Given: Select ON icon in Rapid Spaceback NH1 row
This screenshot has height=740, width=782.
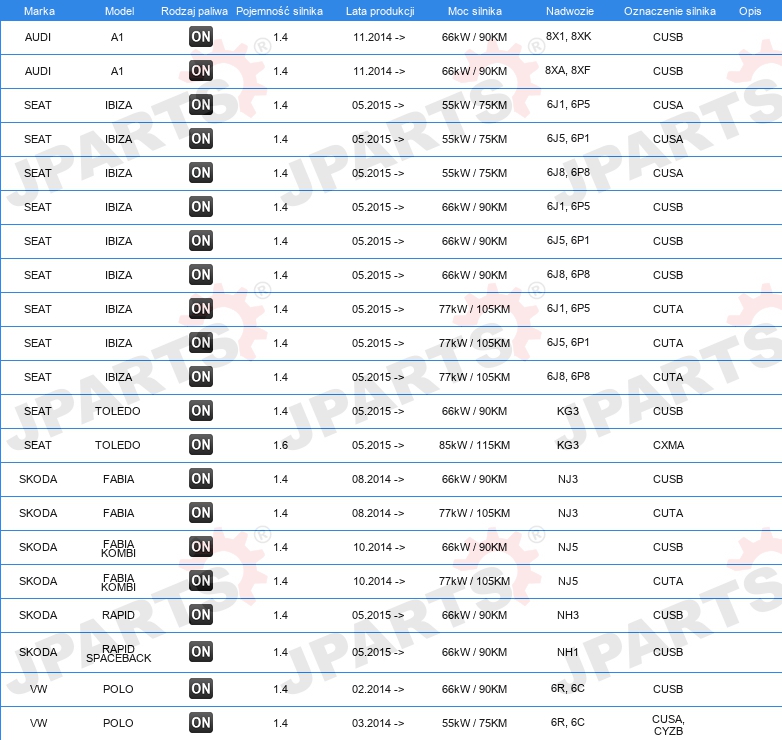Looking at the screenshot, I should coord(201,651).
